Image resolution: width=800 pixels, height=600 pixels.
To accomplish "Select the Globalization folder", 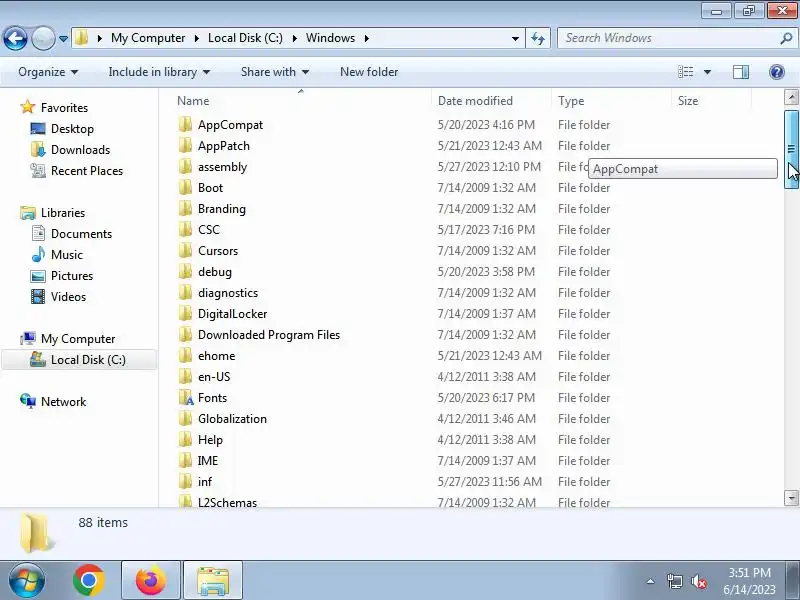I will point(232,418).
